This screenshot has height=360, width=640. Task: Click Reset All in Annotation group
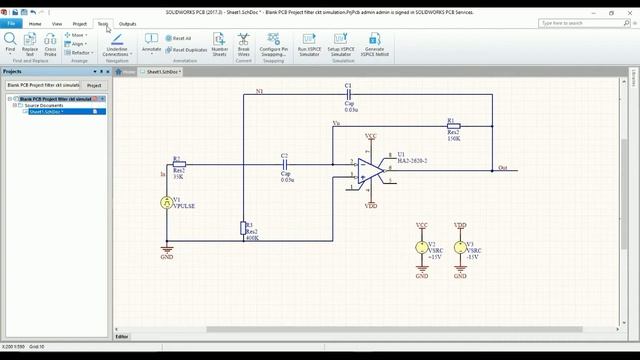pos(178,38)
